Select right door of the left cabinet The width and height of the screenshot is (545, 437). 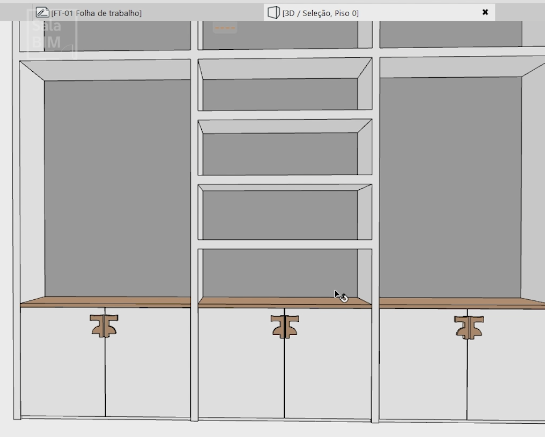tap(148, 362)
